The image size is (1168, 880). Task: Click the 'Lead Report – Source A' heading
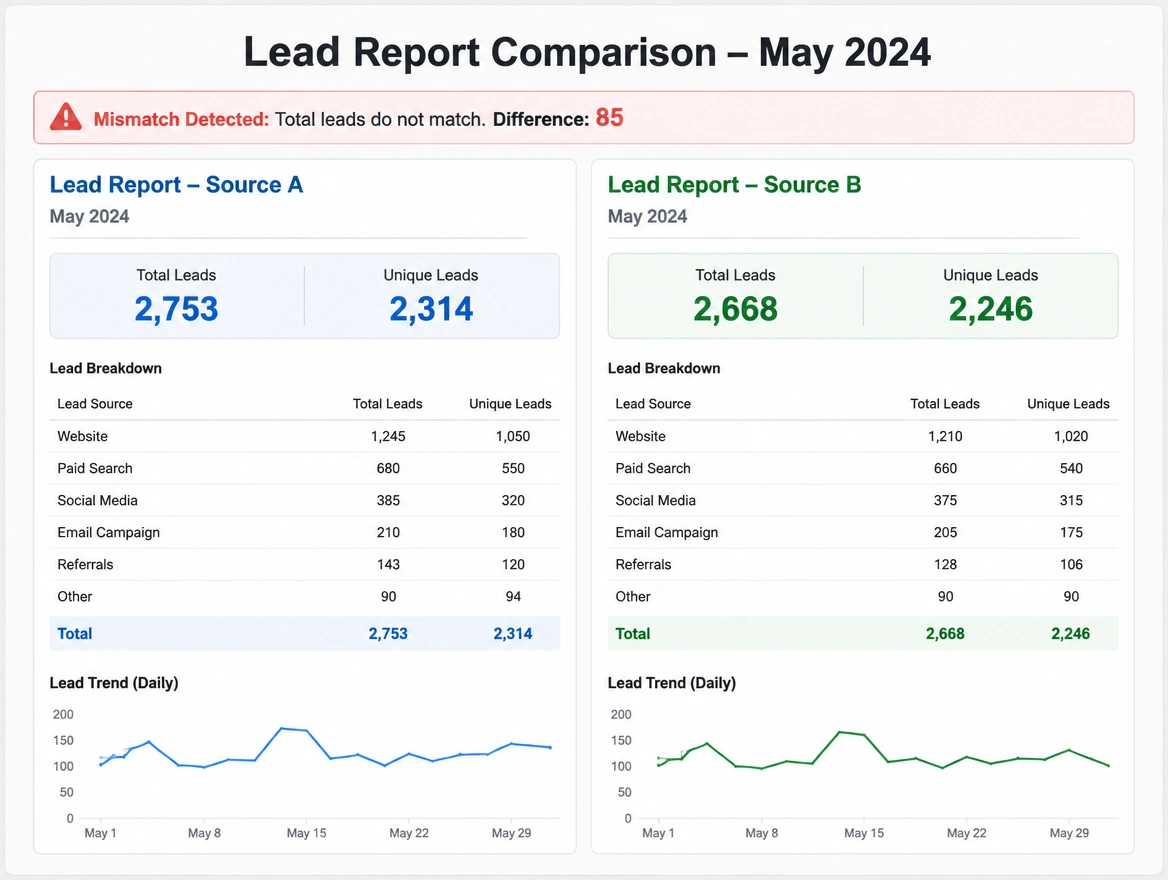[x=176, y=185]
